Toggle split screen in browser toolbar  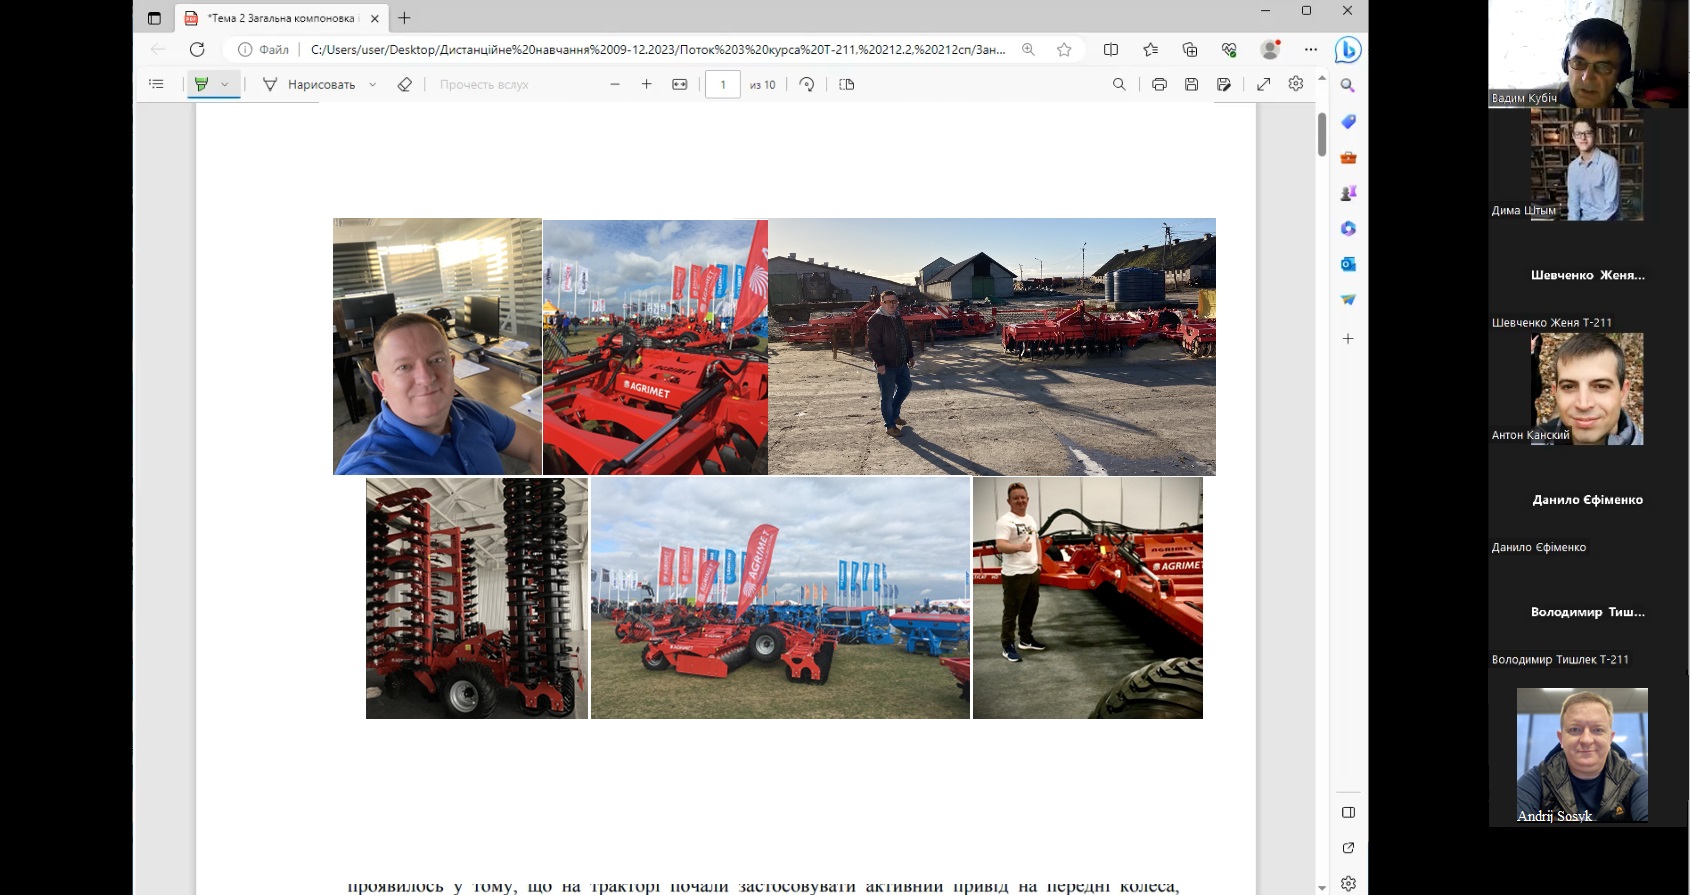coord(1110,49)
